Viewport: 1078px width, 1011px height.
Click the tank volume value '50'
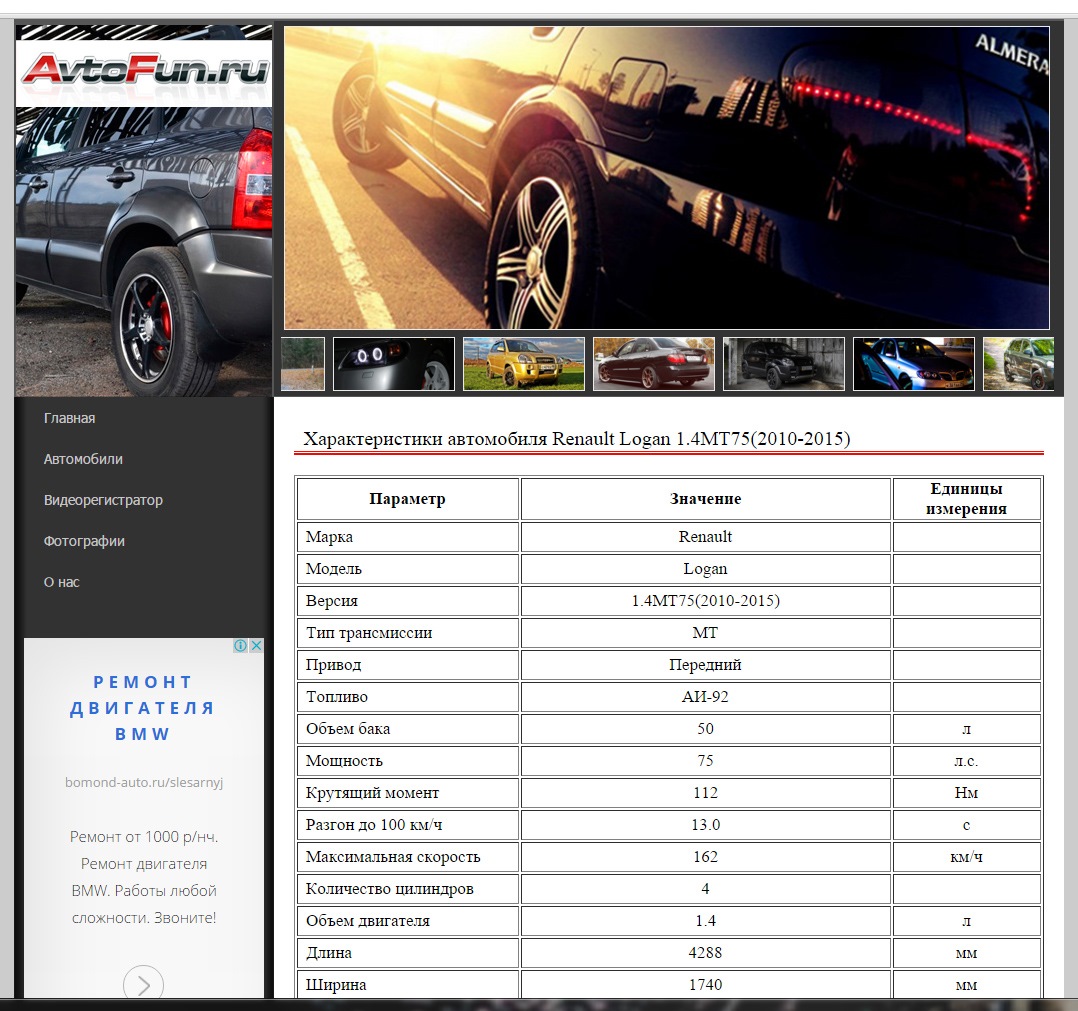(x=705, y=729)
